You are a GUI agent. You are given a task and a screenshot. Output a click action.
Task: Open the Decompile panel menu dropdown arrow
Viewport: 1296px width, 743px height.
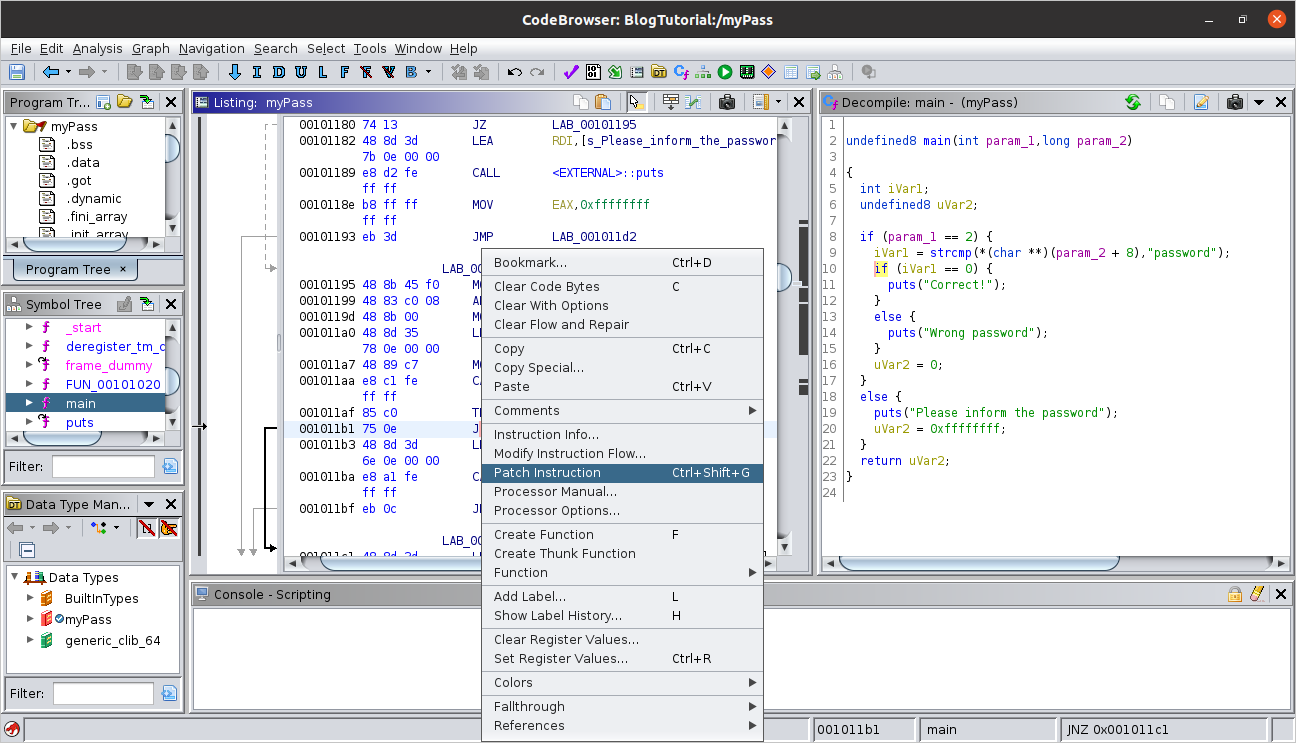click(1259, 102)
